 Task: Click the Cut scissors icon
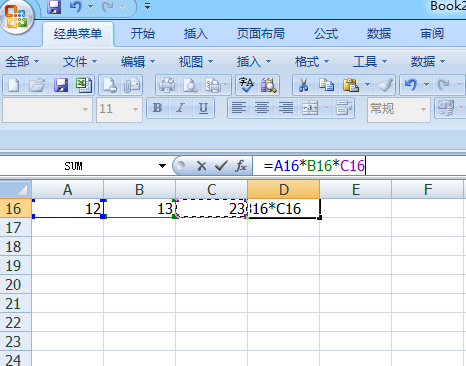(303, 85)
